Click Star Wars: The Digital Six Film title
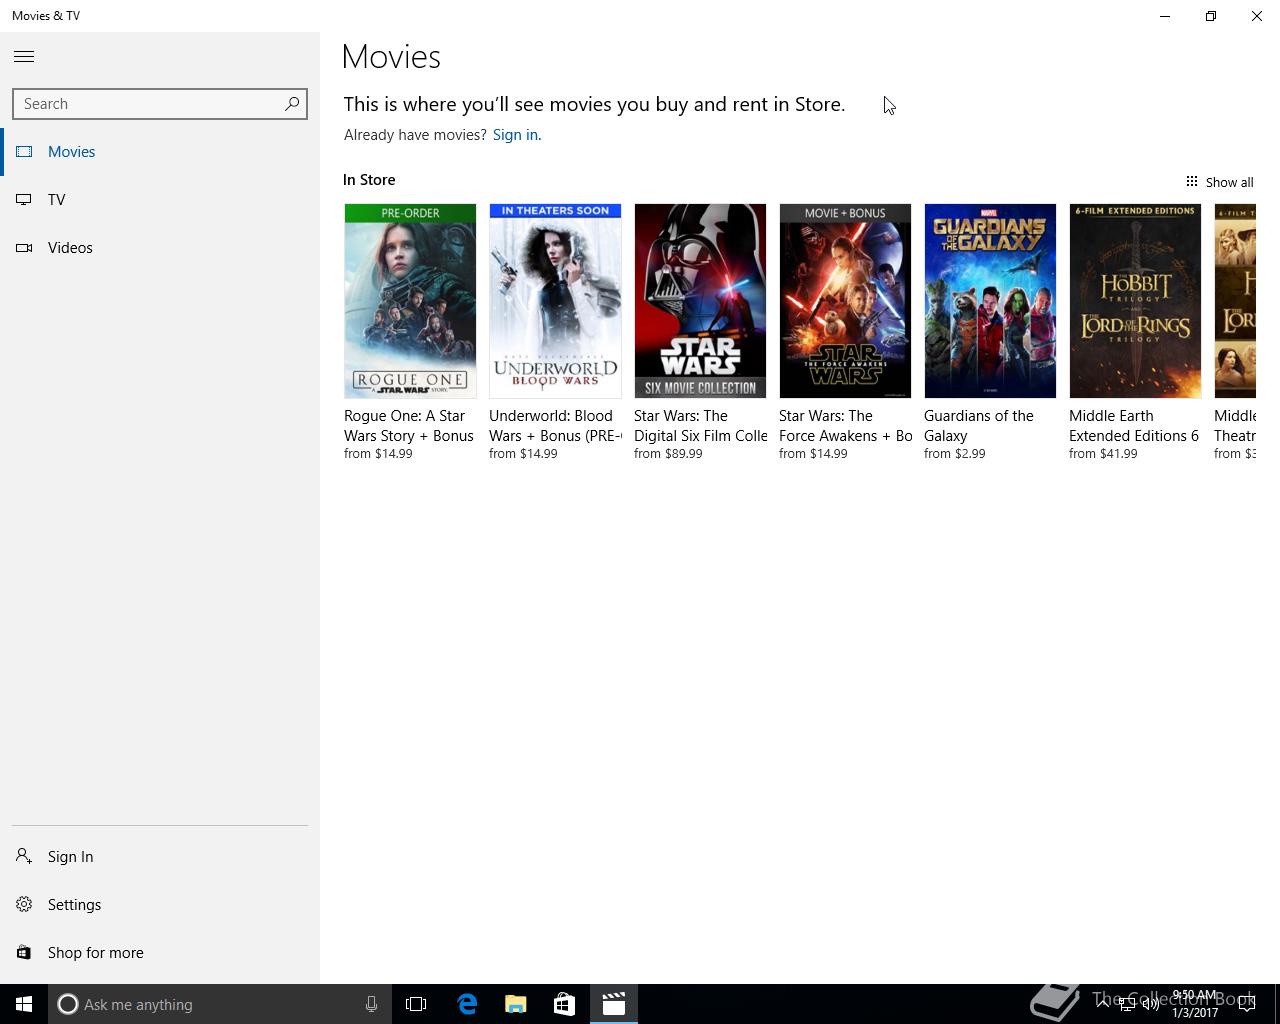The width and height of the screenshot is (1280, 1024). (700, 426)
